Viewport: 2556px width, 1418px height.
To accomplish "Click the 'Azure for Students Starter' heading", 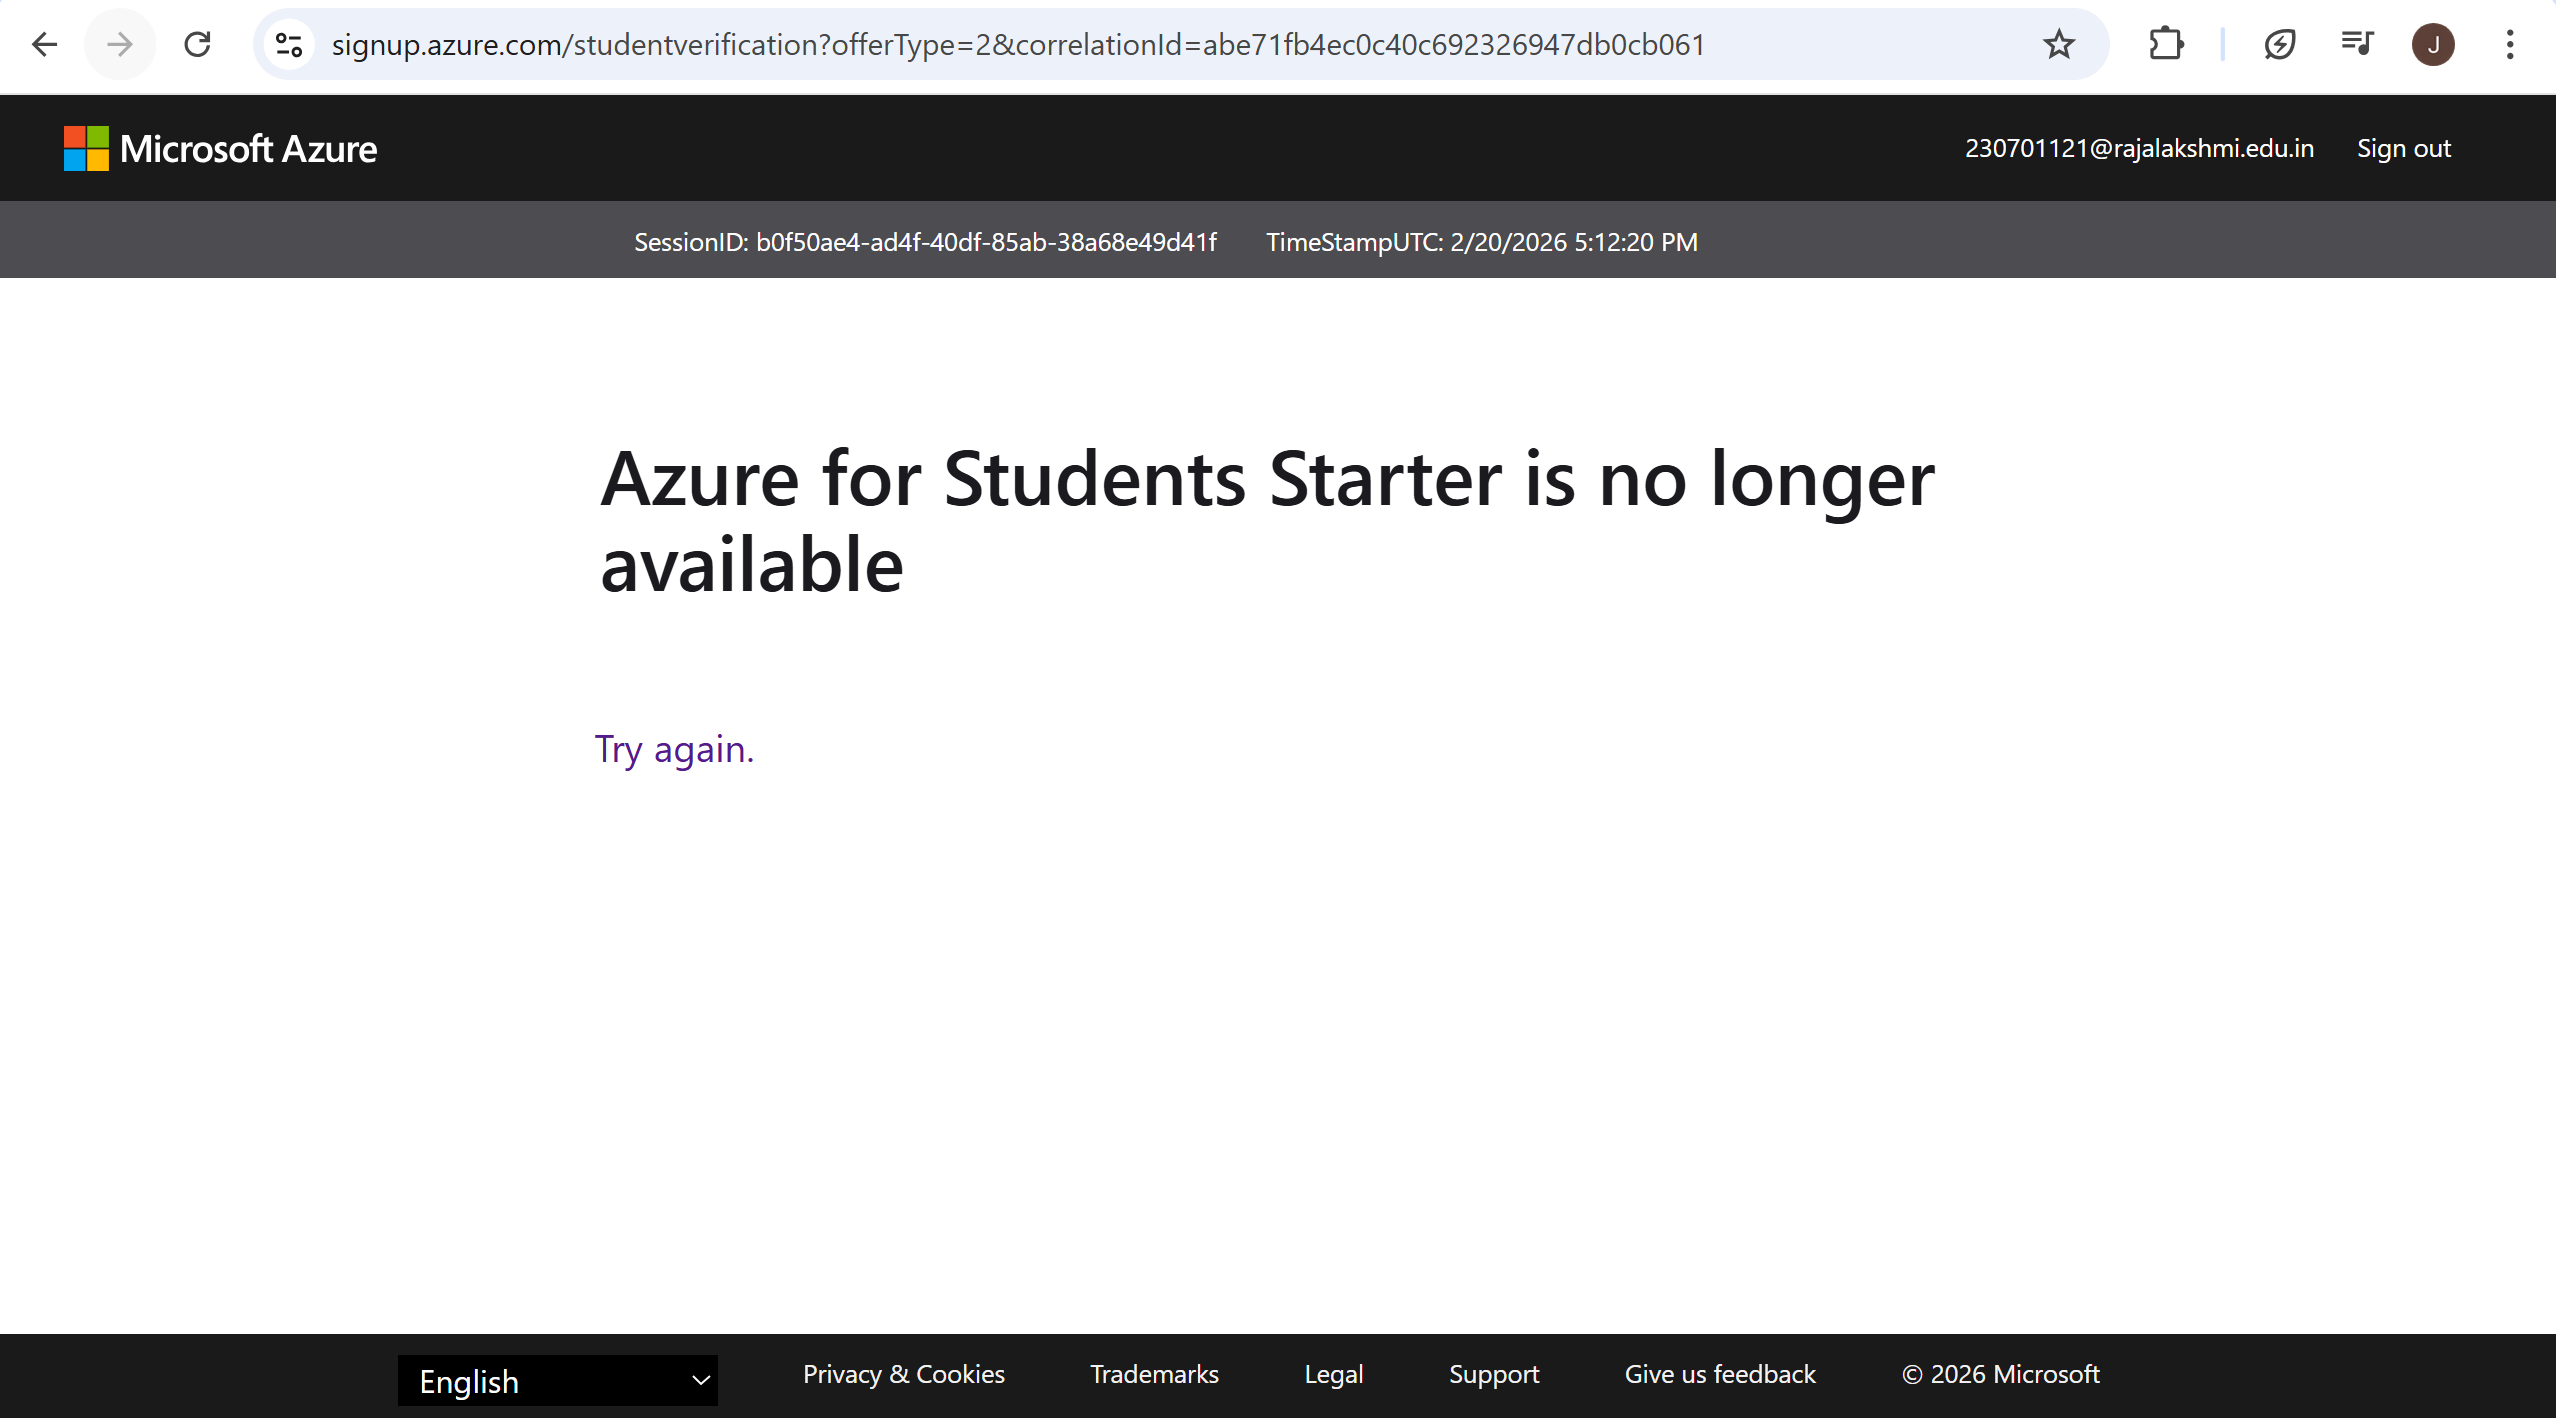I will pos(1267,521).
